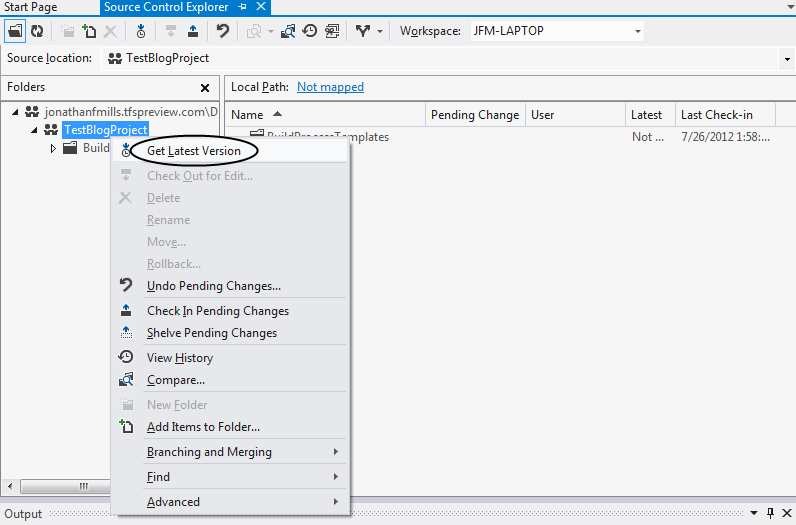Click the Add Items to Folder toolbar icon
796x525 pixels.
pyautogui.click(x=89, y=31)
